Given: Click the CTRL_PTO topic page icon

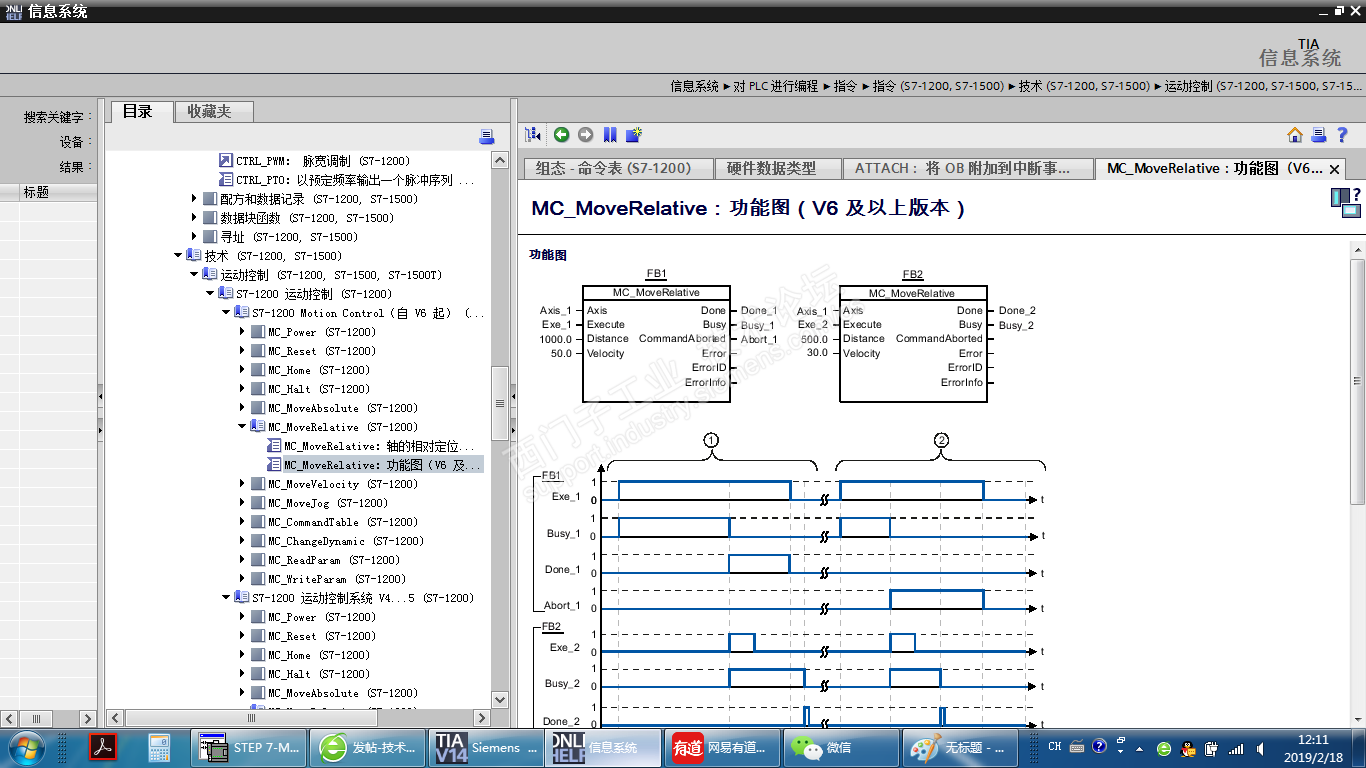Looking at the screenshot, I should click(x=225, y=180).
